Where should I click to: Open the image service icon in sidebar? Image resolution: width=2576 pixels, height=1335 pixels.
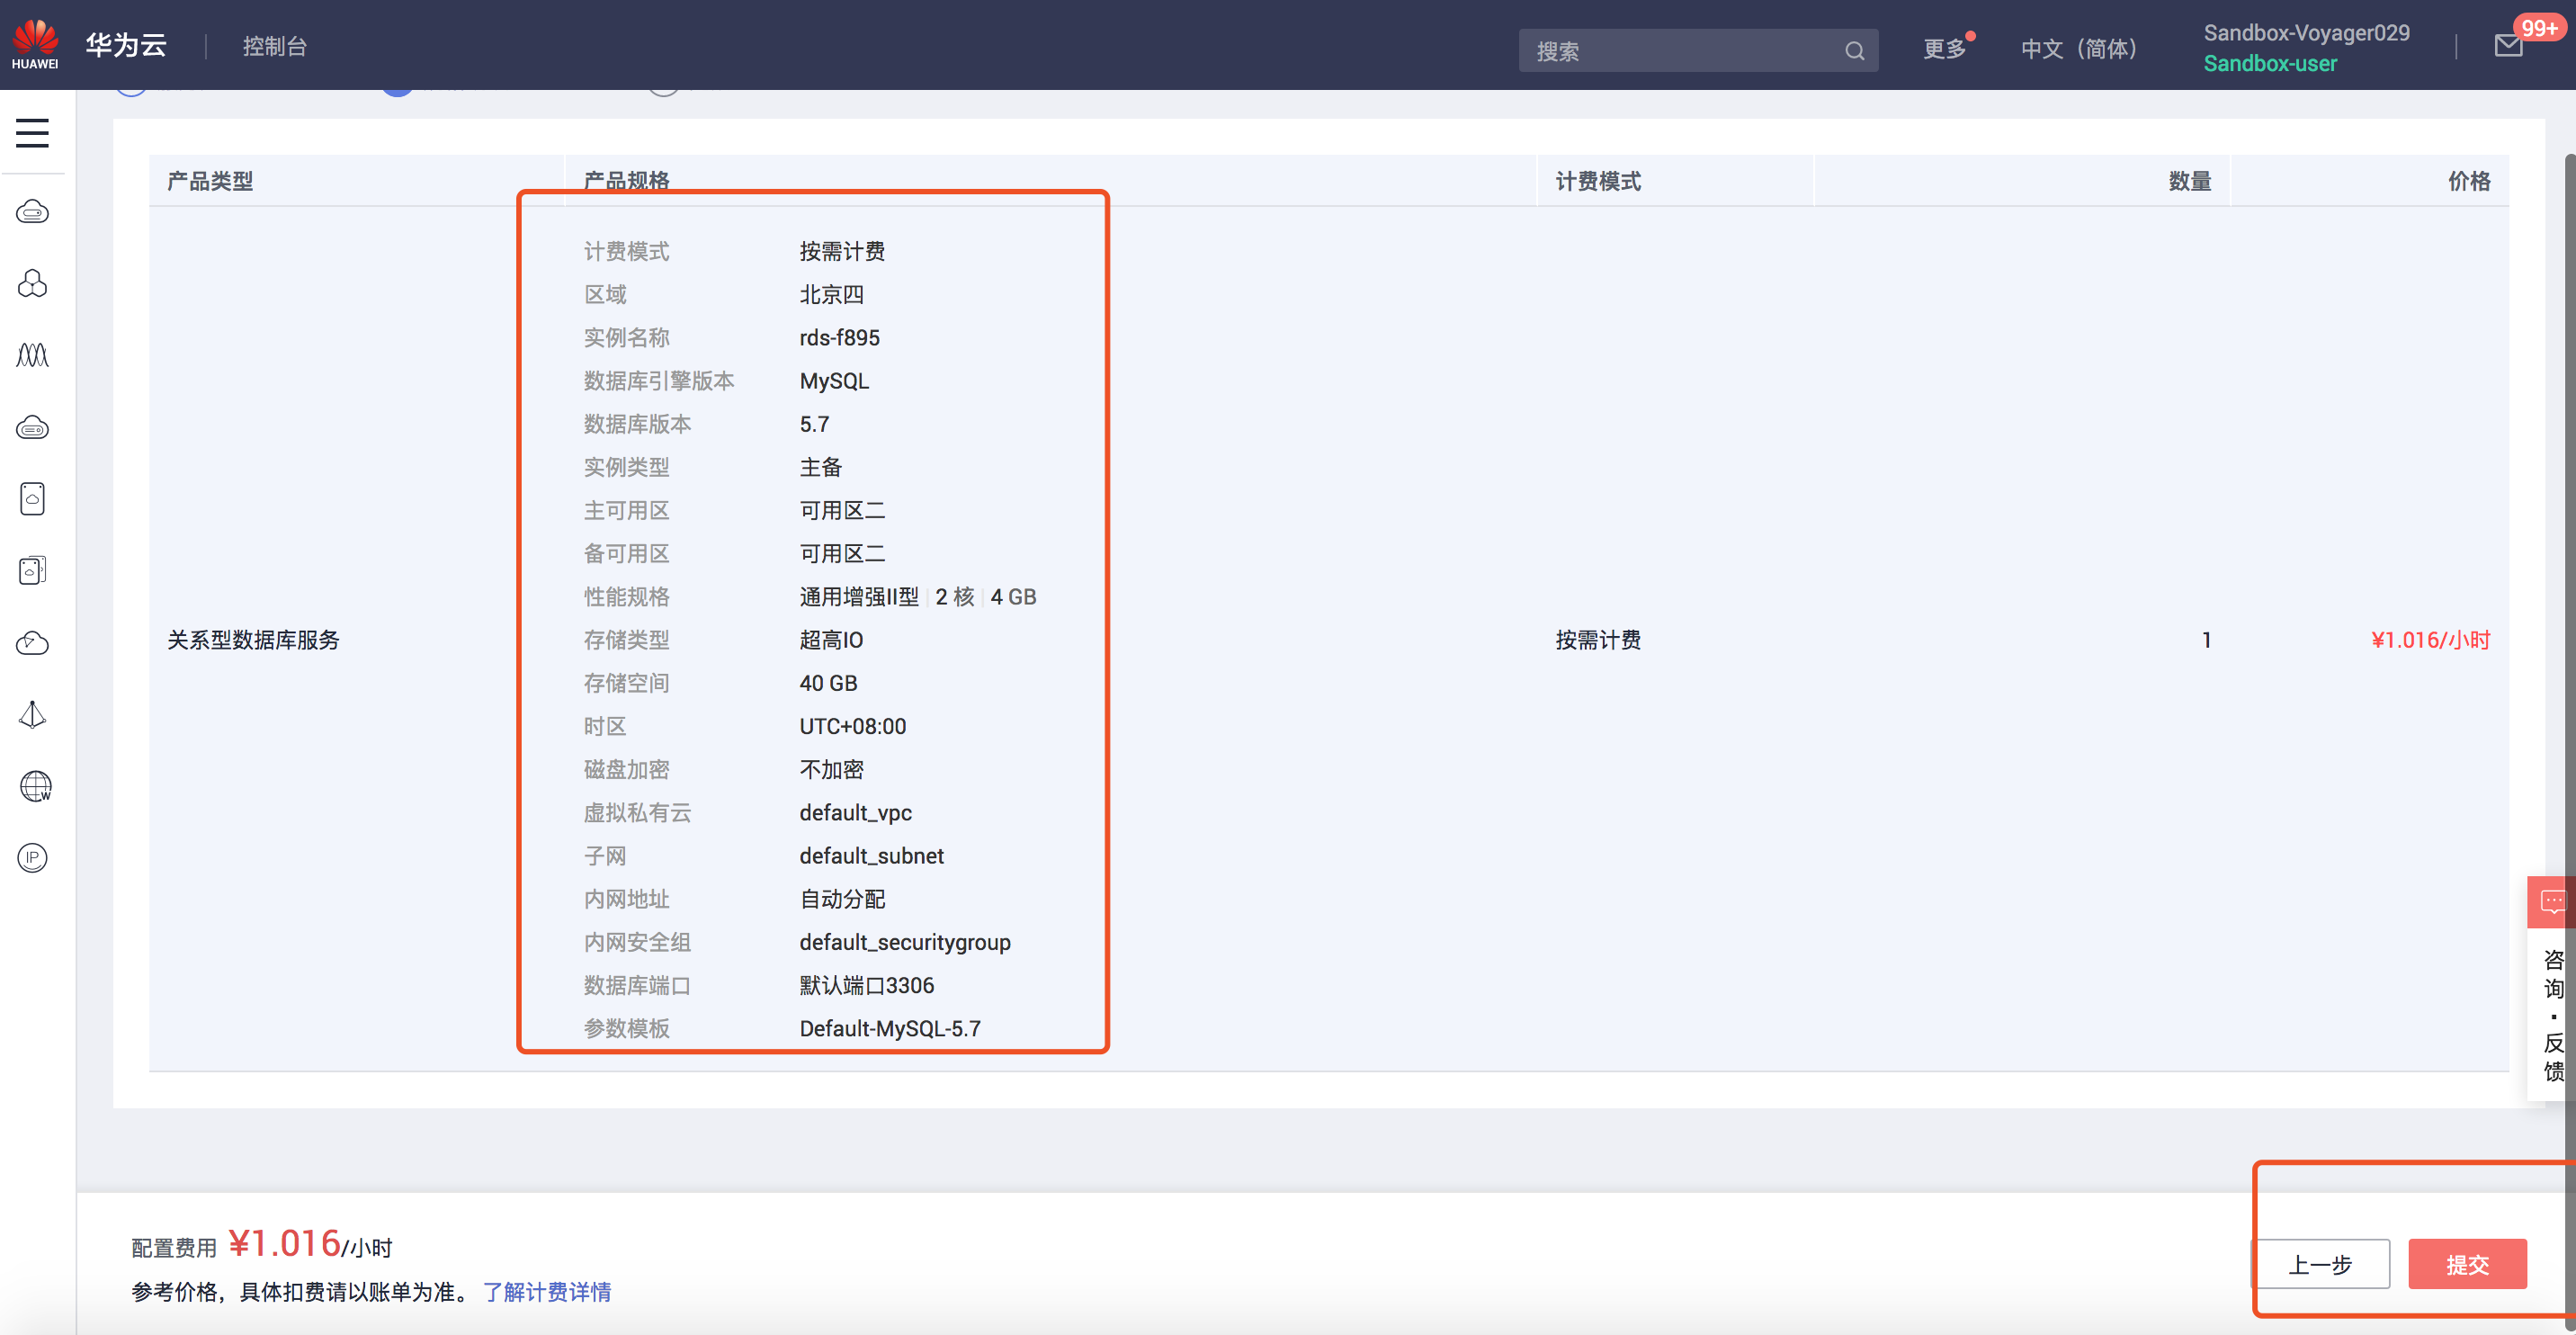point(33,498)
